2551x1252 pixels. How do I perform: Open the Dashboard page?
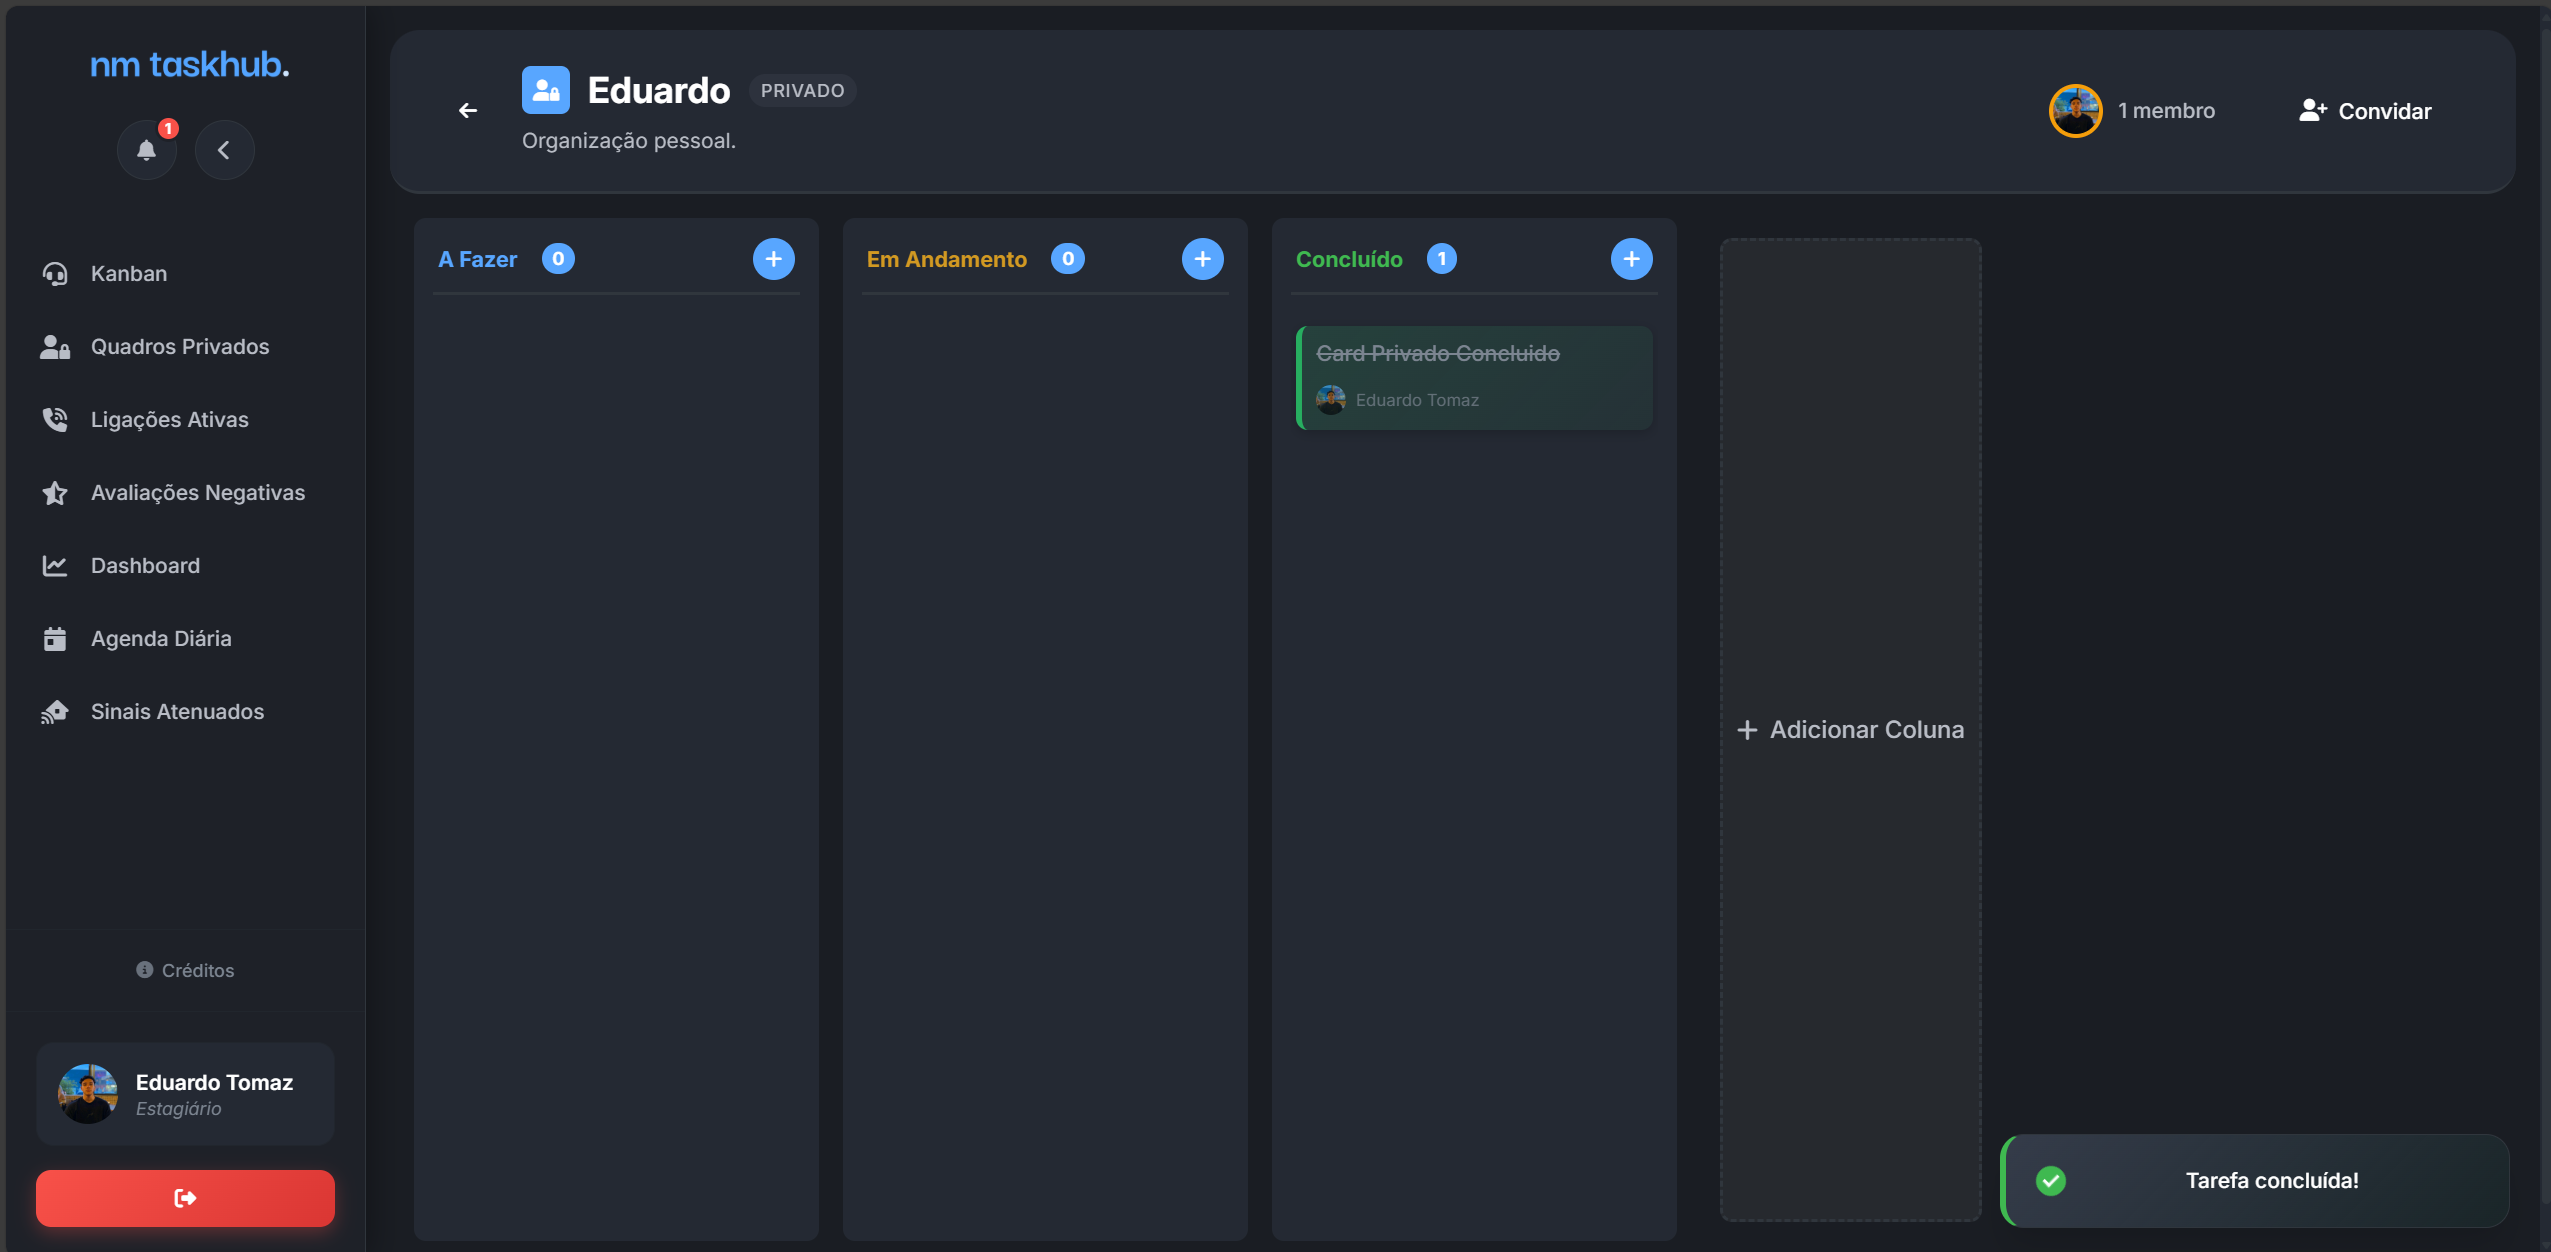(x=145, y=566)
